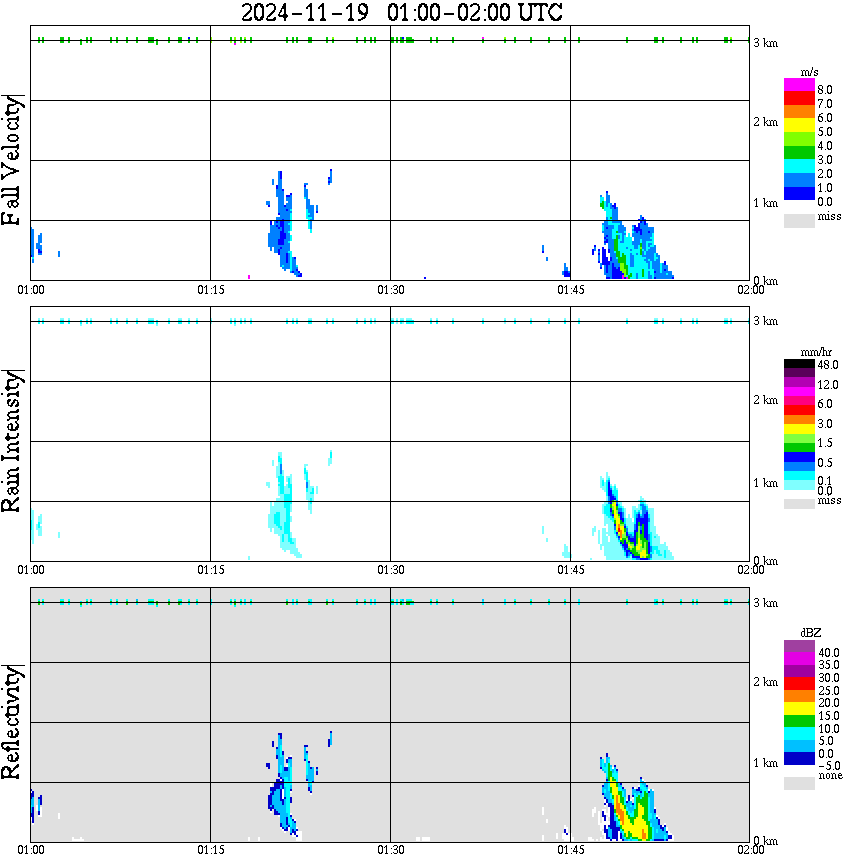Click the '3 km' label beside Reflectivity
Screen dimensions: 850x868
click(x=765, y=603)
